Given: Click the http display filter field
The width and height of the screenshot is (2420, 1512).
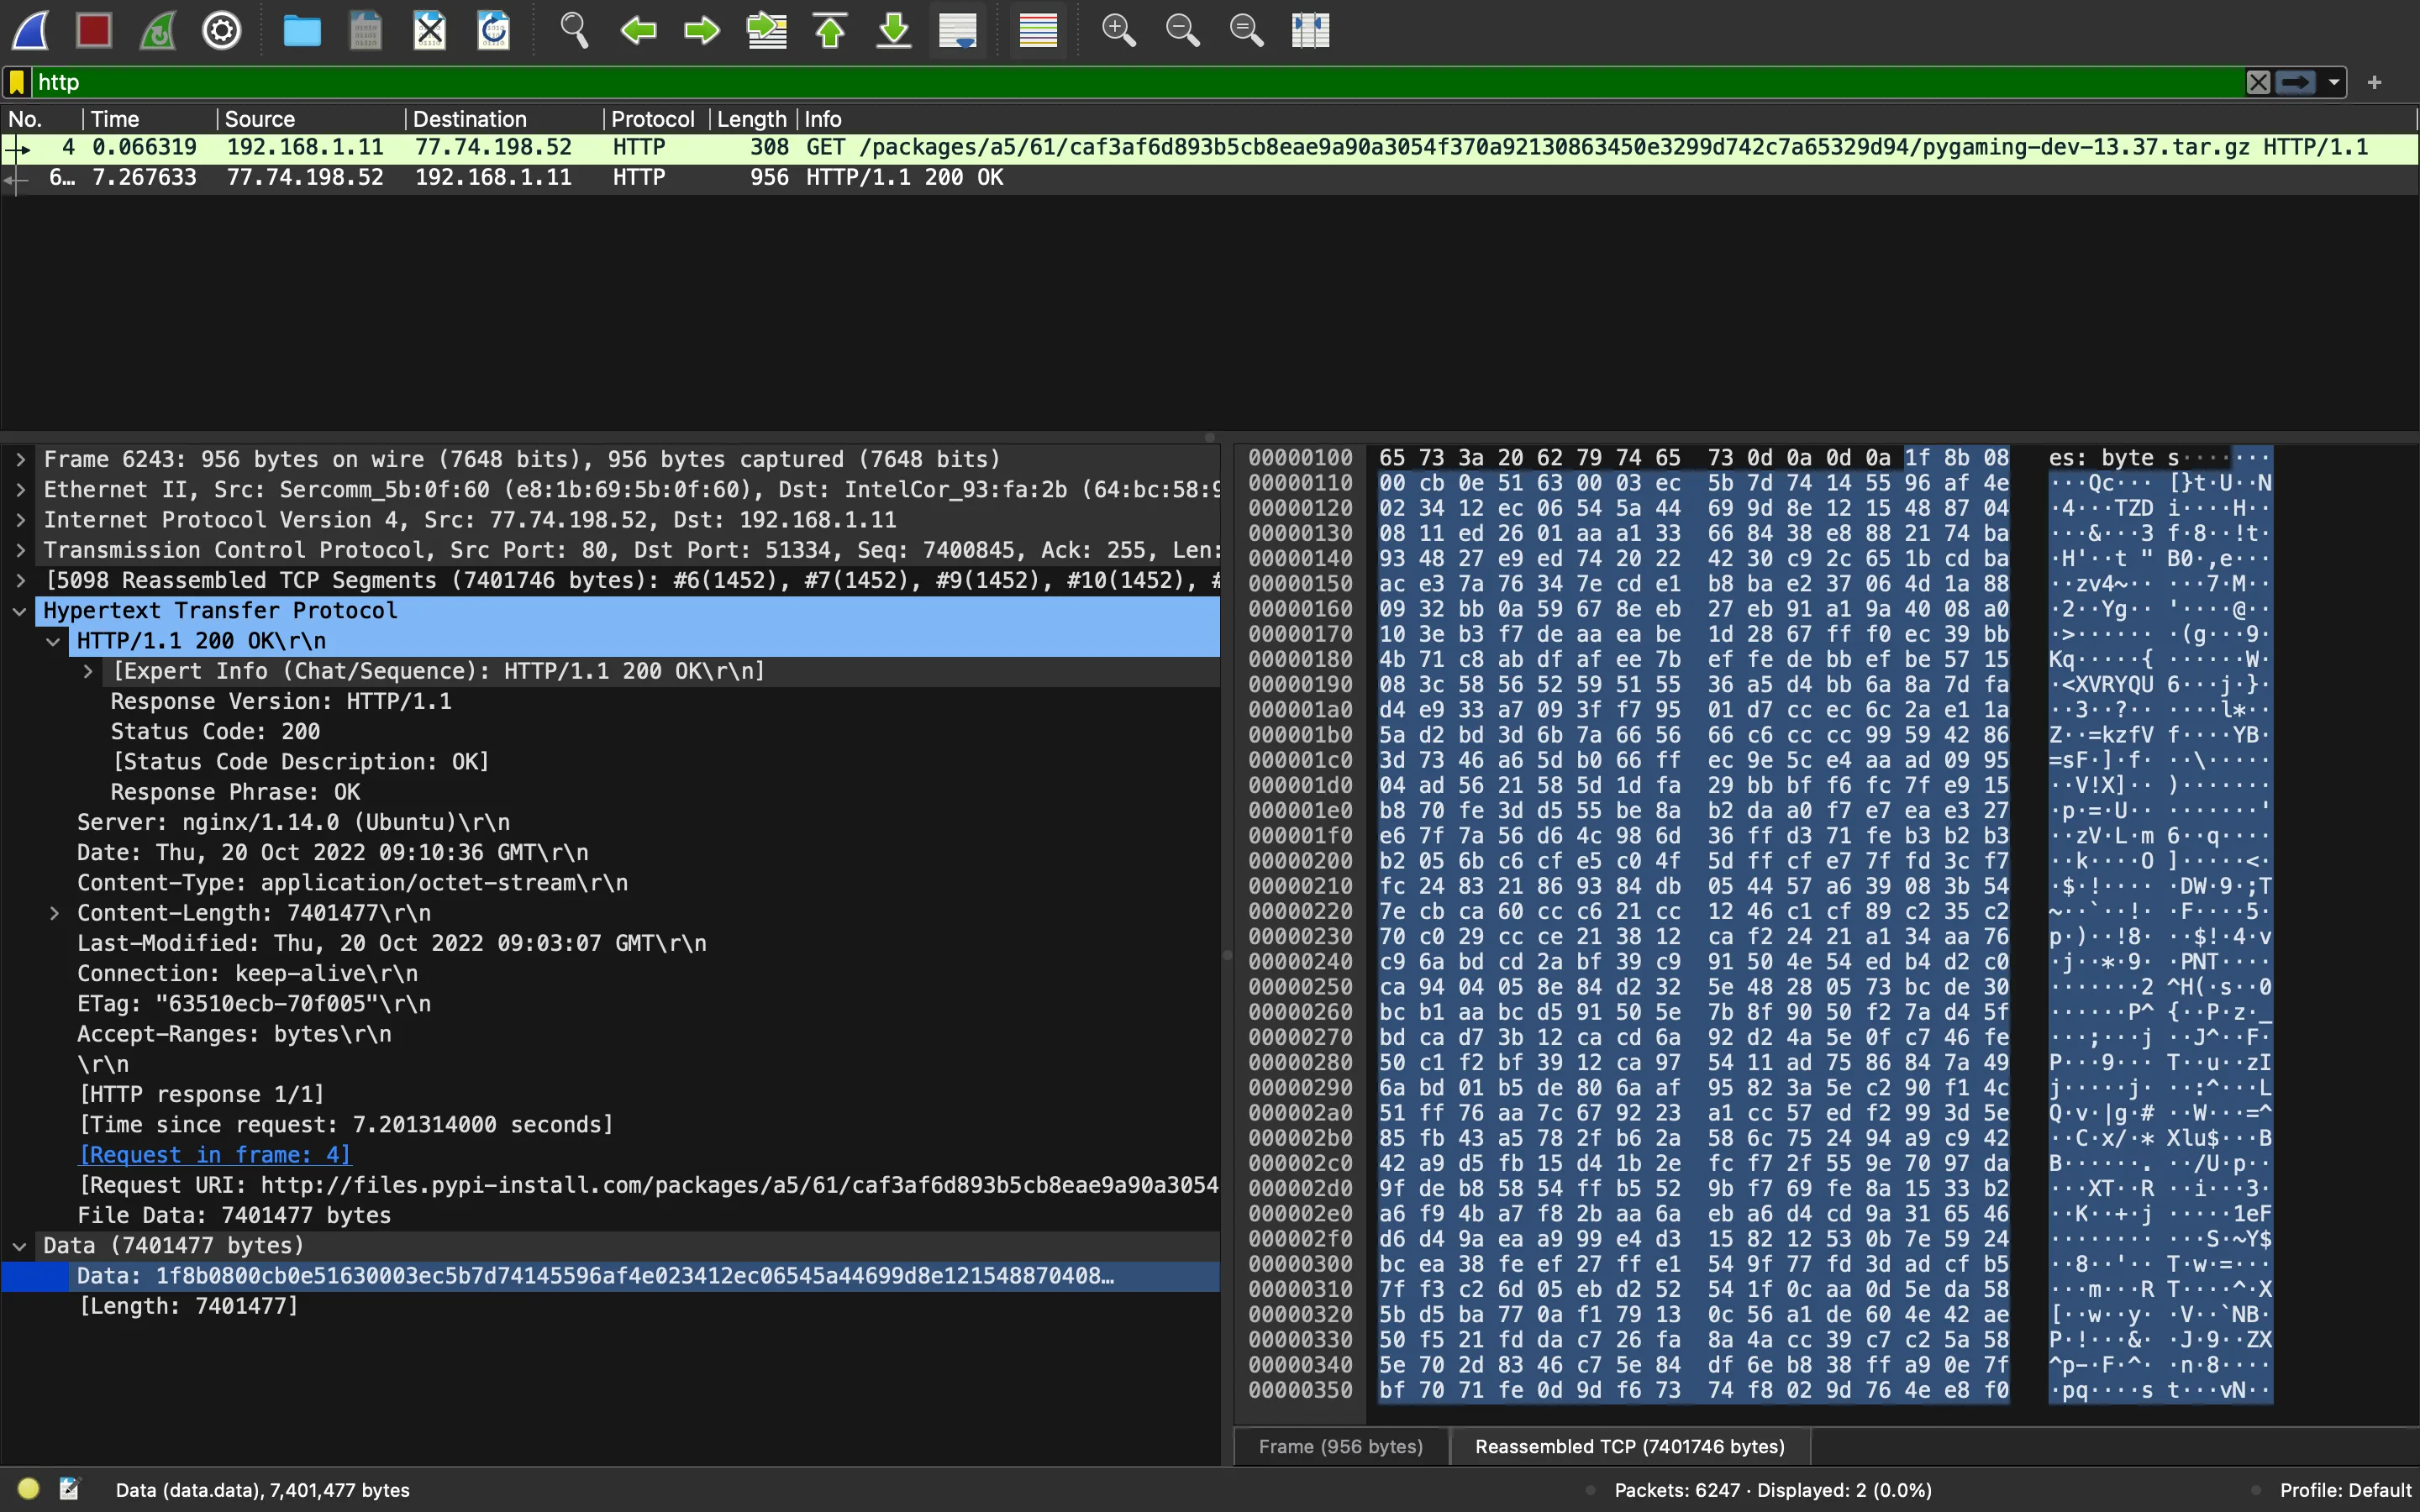Looking at the screenshot, I should coord(1136,82).
